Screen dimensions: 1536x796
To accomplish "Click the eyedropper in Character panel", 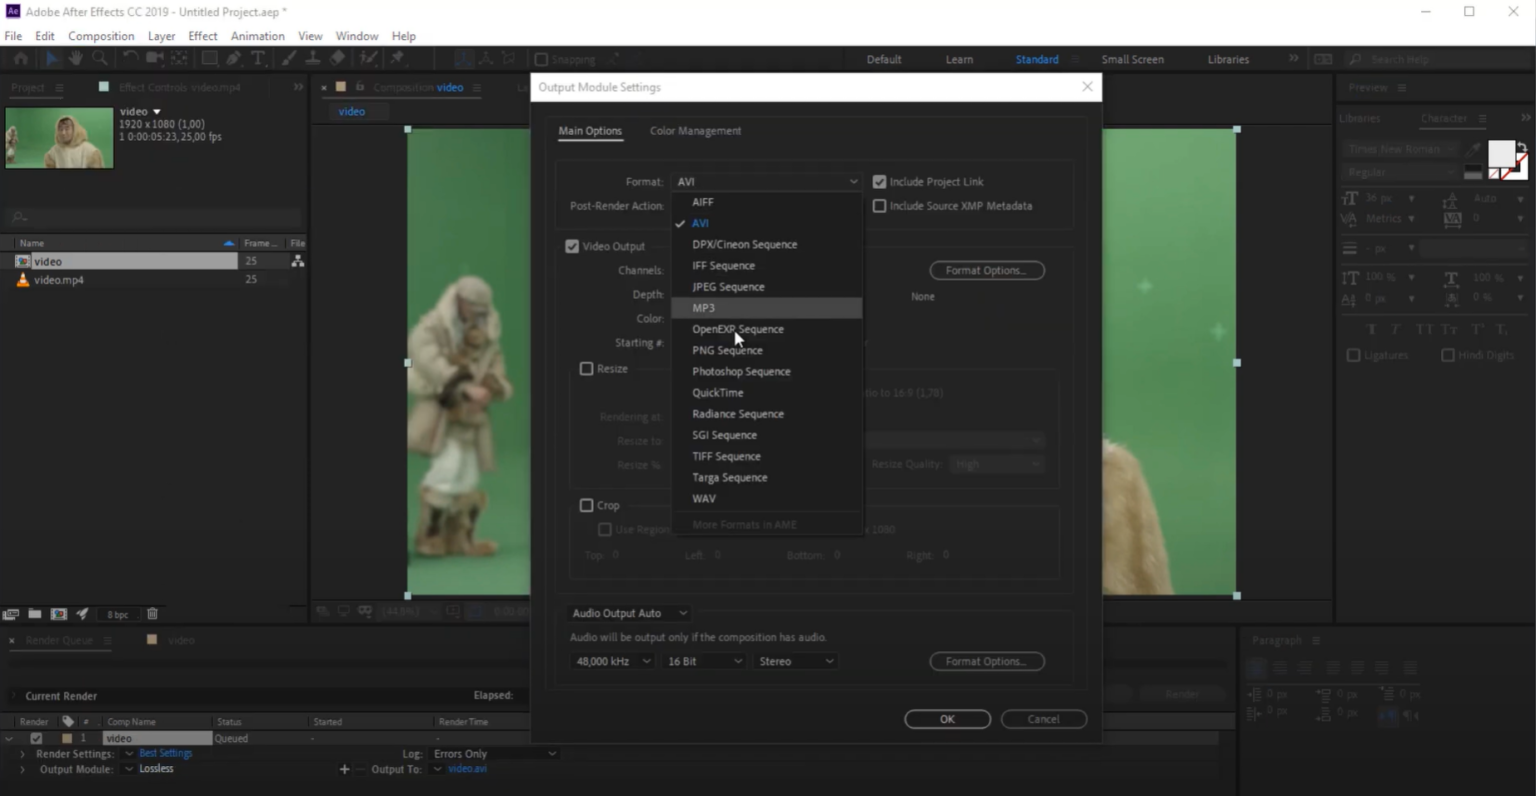I will [1473, 149].
